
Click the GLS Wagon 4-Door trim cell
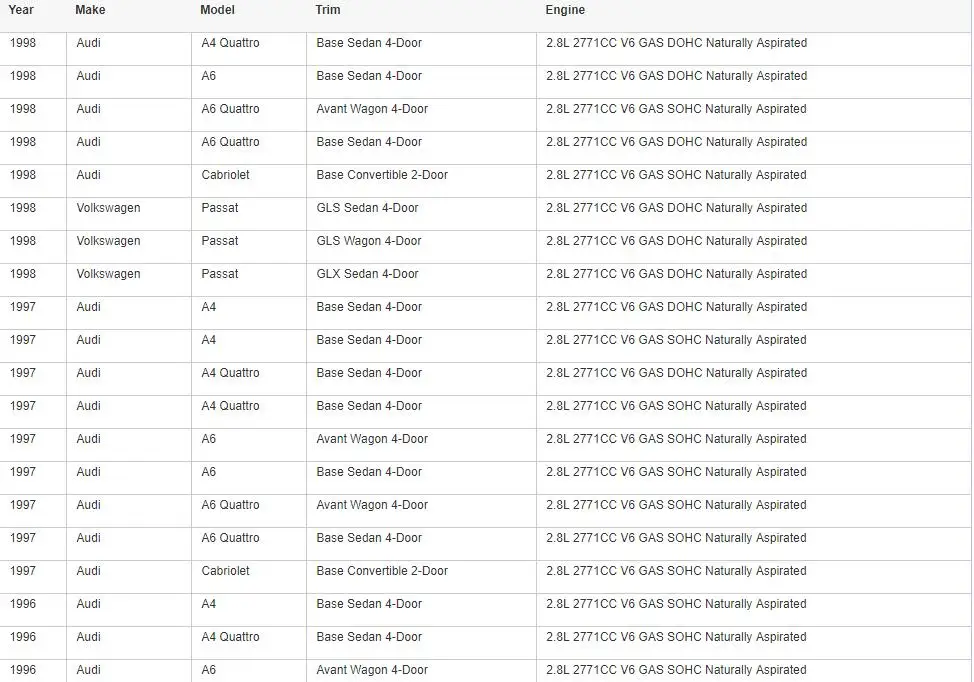click(x=421, y=247)
